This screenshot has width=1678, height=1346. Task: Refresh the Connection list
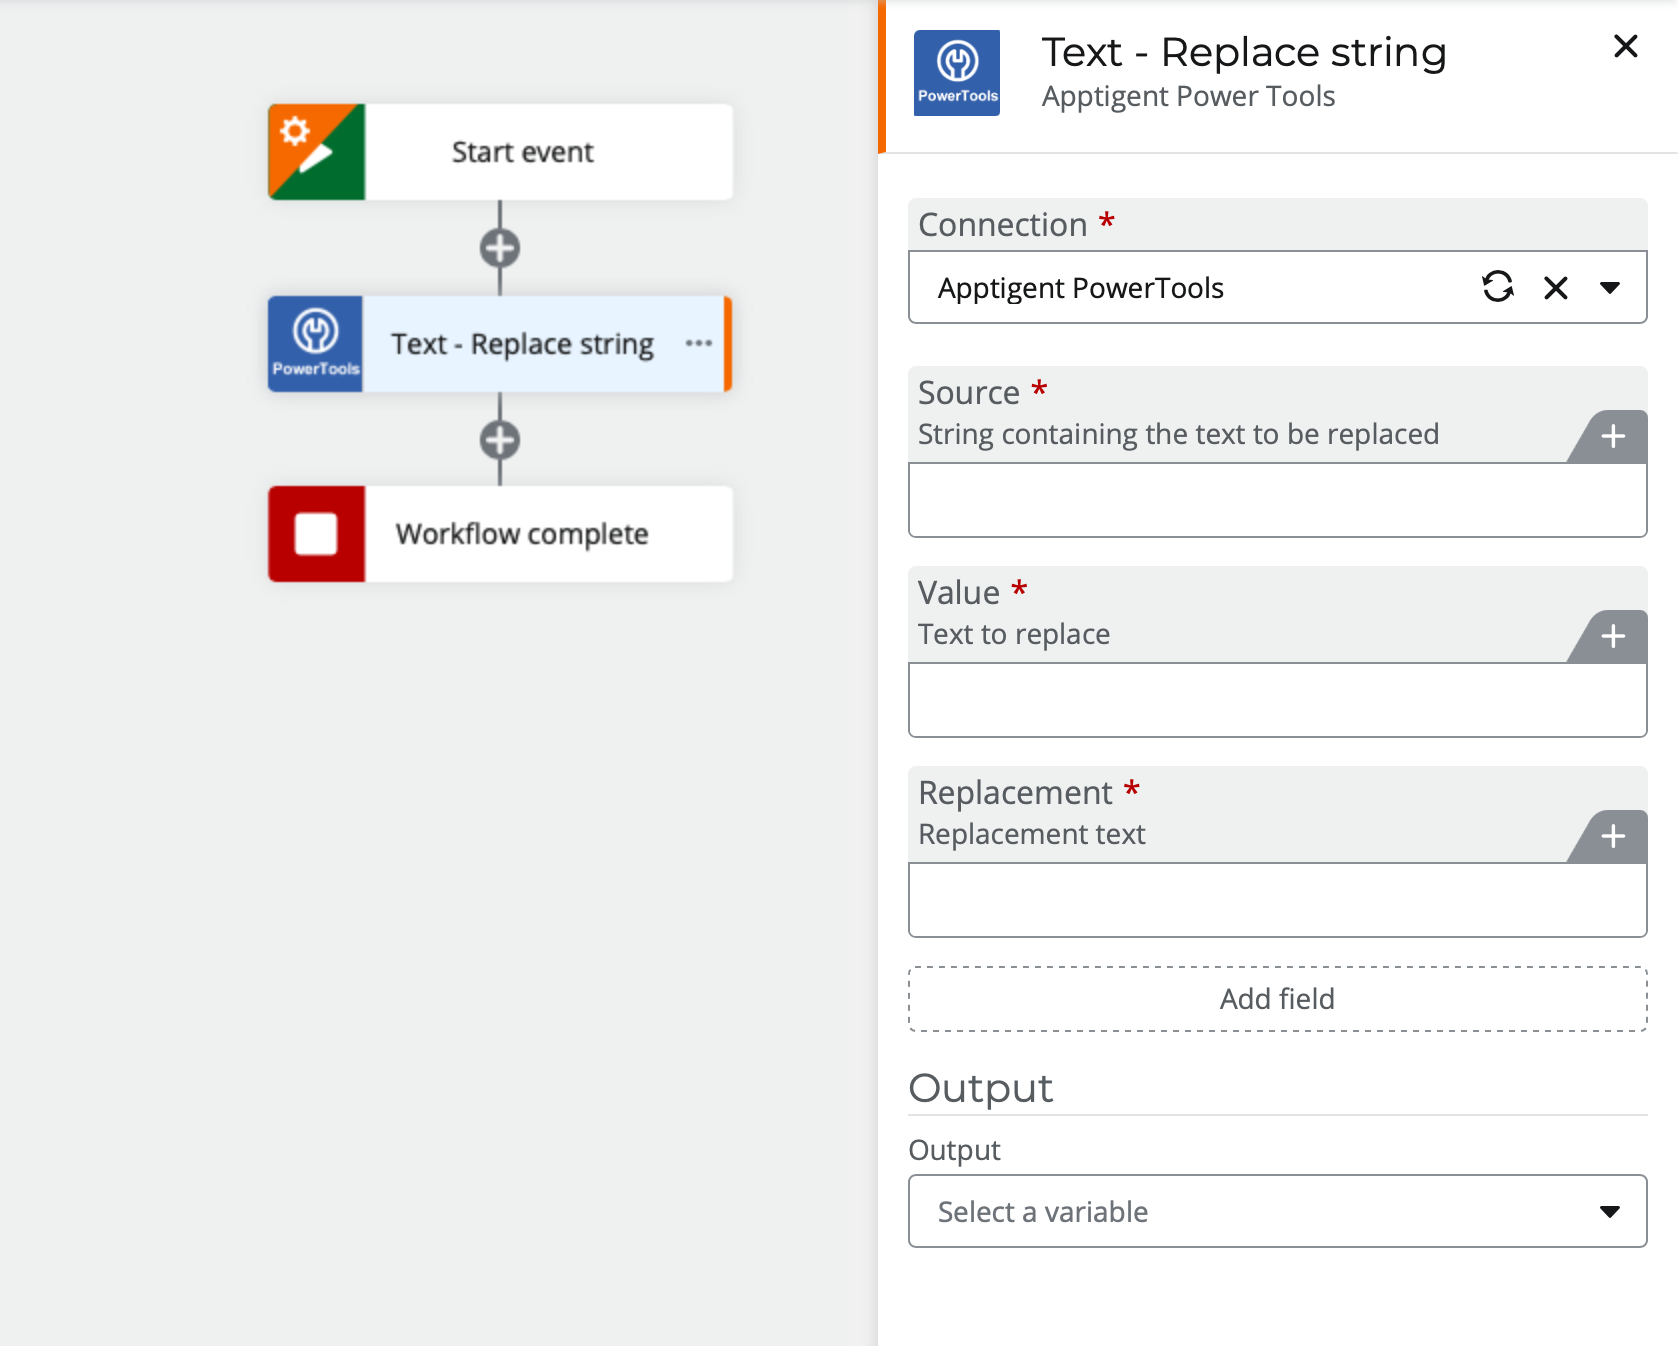pyautogui.click(x=1497, y=287)
